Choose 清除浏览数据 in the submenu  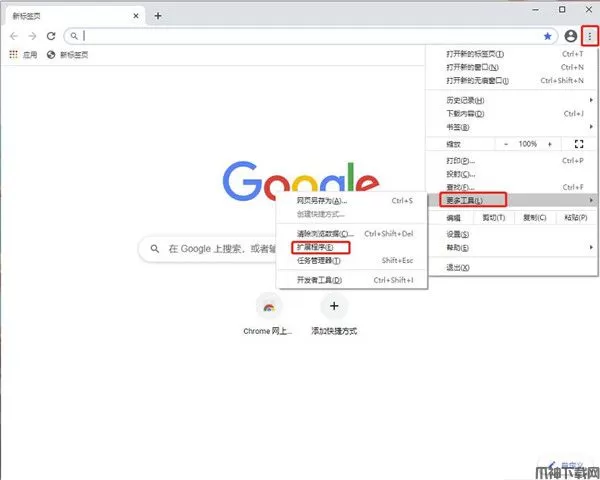coord(352,233)
